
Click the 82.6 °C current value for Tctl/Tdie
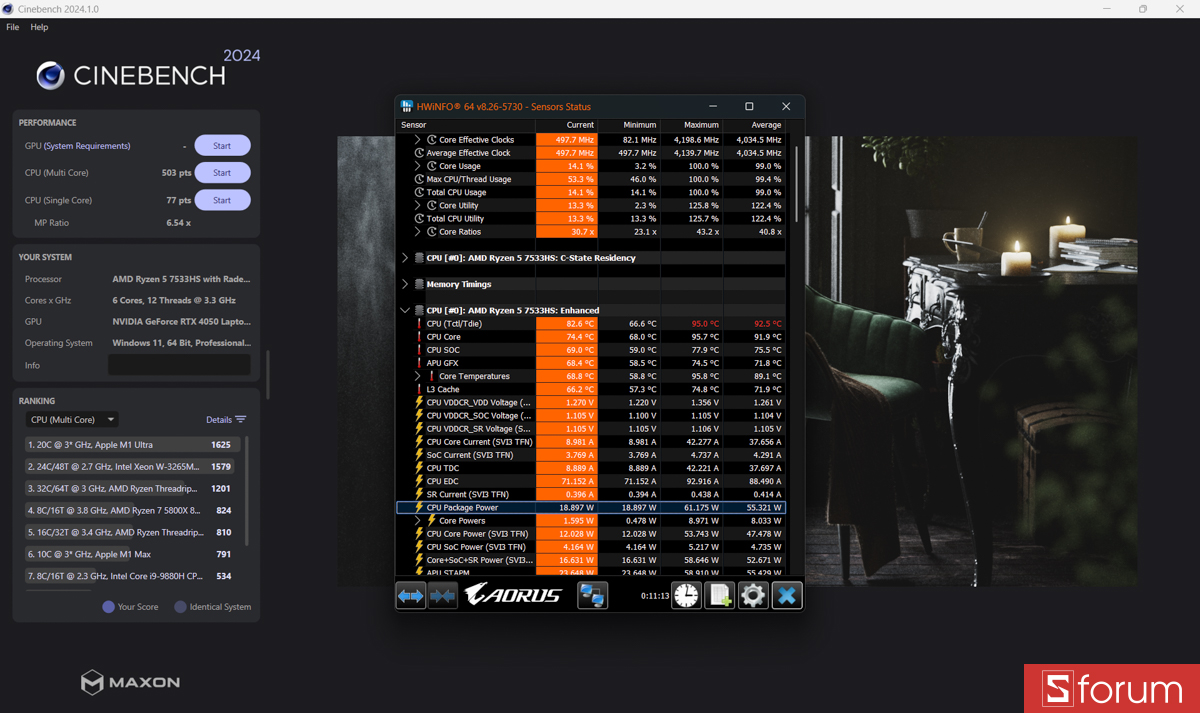point(566,324)
